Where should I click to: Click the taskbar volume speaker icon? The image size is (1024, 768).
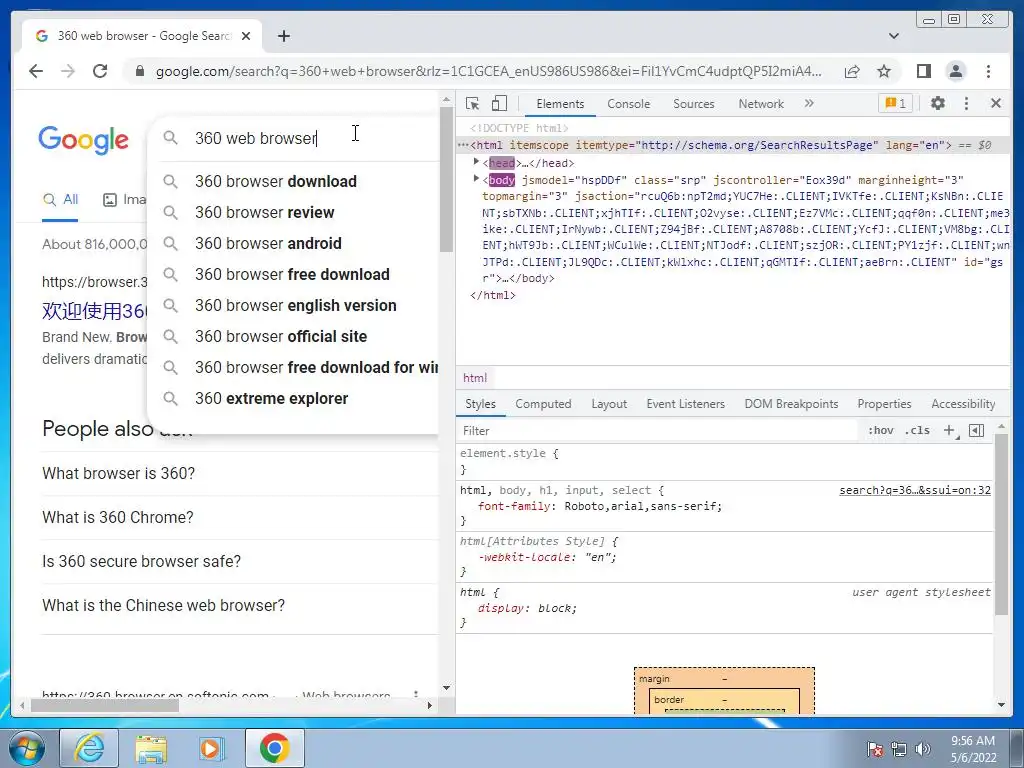click(923, 749)
